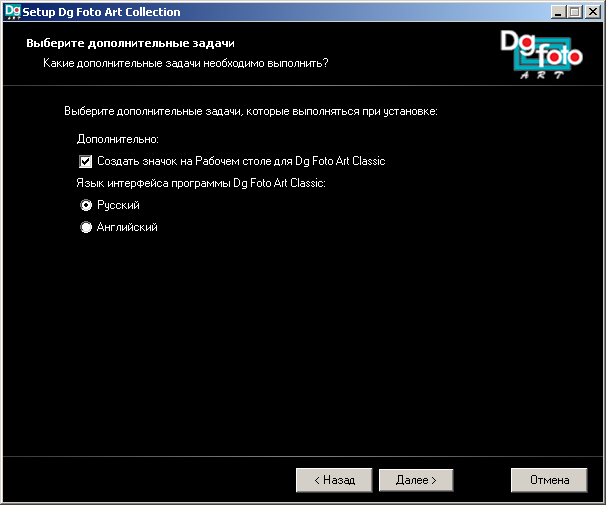Click 'Язык интерфейса программы Dg Foto Art Classic:' label

coord(201,183)
